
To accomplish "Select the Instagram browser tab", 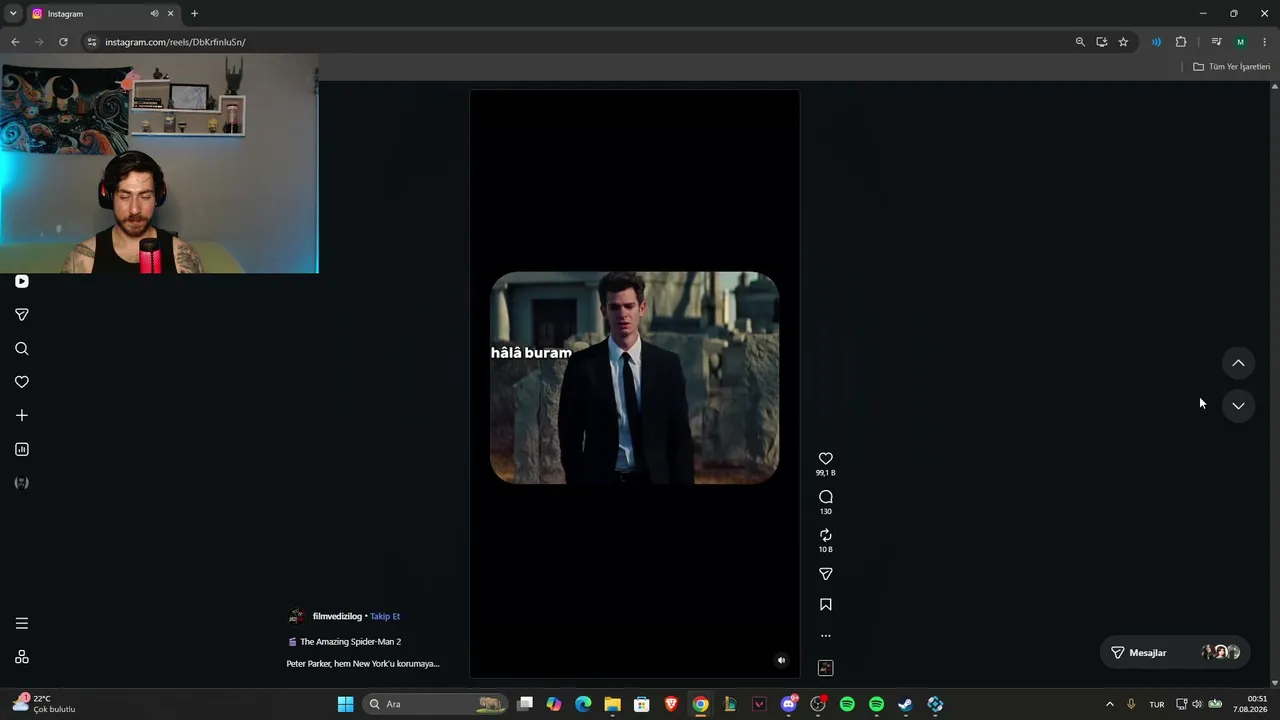I will click(103, 14).
